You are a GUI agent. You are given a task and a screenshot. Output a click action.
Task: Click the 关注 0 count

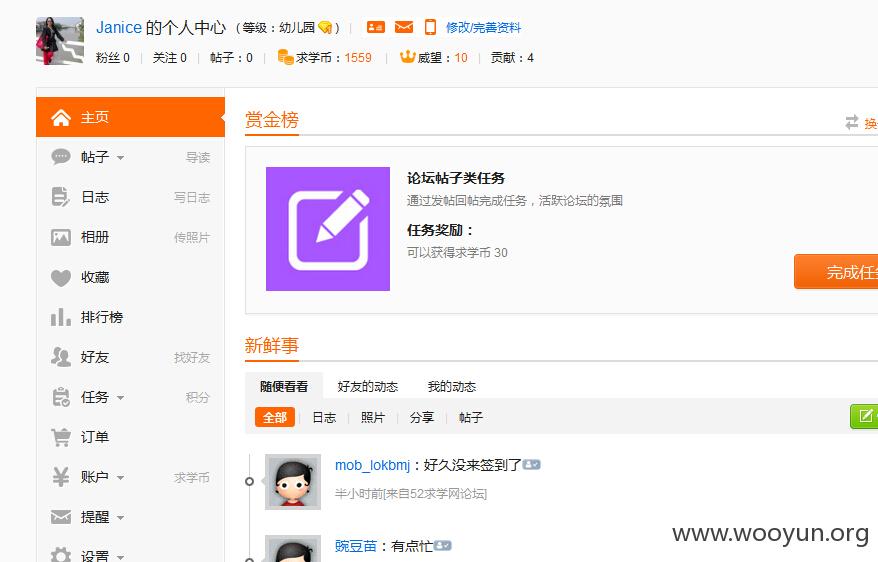tap(170, 58)
